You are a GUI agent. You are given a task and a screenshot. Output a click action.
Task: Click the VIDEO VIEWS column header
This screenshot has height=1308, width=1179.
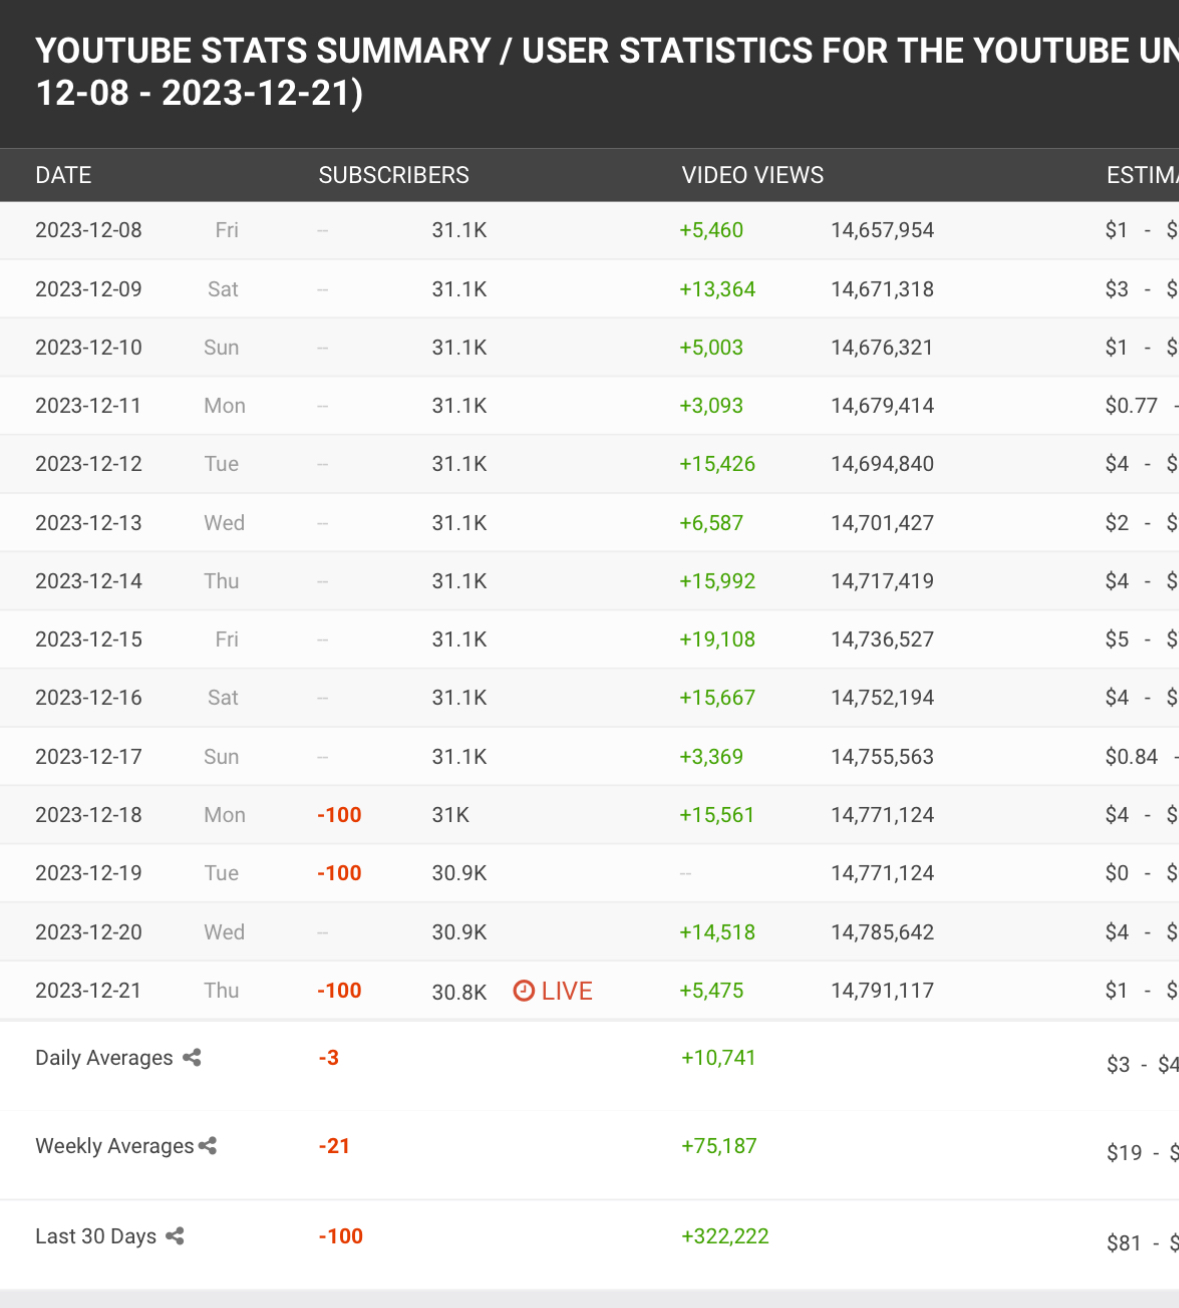(x=753, y=175)
